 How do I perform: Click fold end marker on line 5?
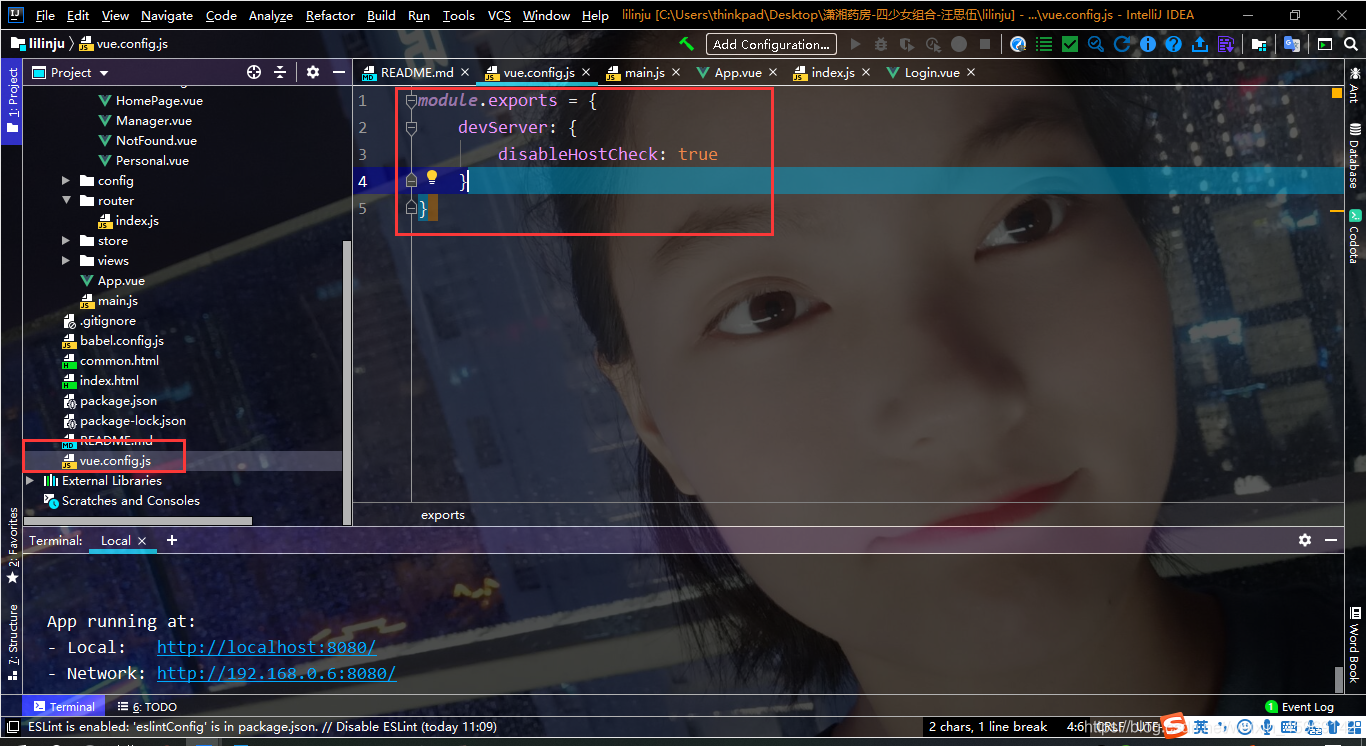411,208
